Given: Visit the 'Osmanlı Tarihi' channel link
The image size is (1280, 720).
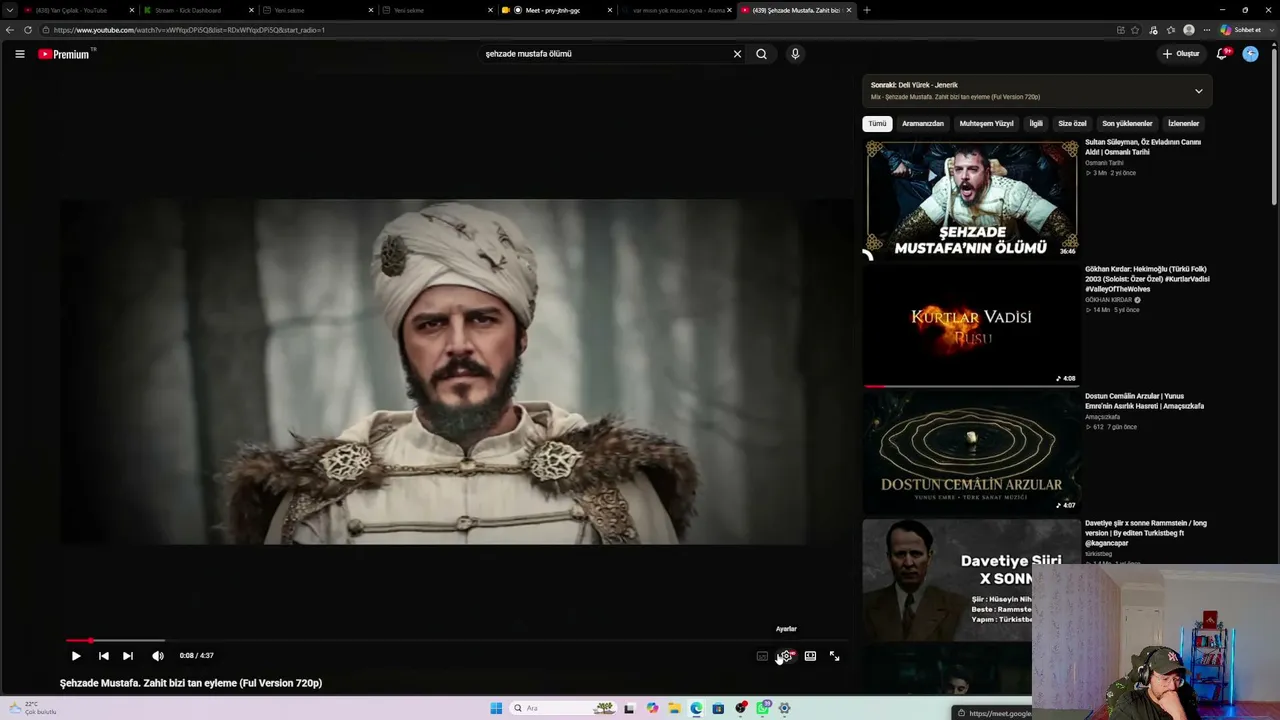Looking at the screenshot, I should coord(1104,163).
